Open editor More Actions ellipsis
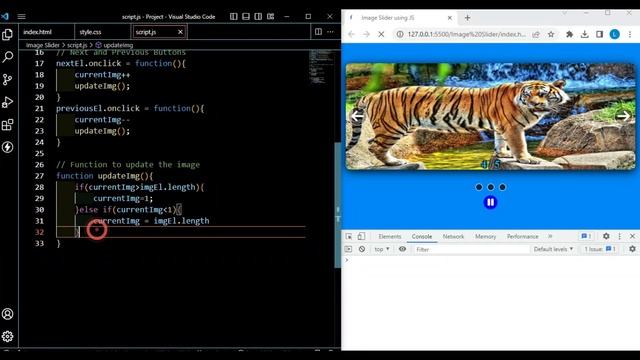The width and height of the screenshot is (640, 360). [330, 32]
